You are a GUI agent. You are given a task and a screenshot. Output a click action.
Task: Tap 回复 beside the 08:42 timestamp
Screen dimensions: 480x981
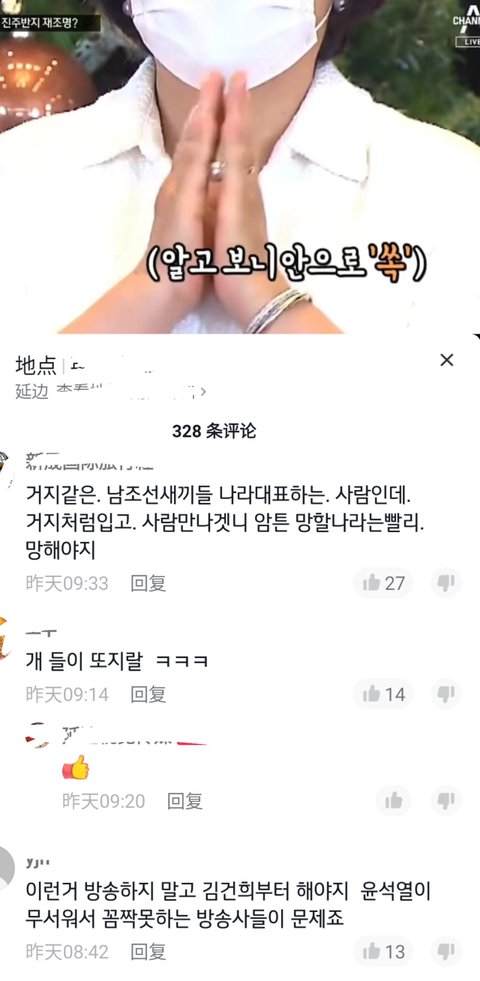148,952
